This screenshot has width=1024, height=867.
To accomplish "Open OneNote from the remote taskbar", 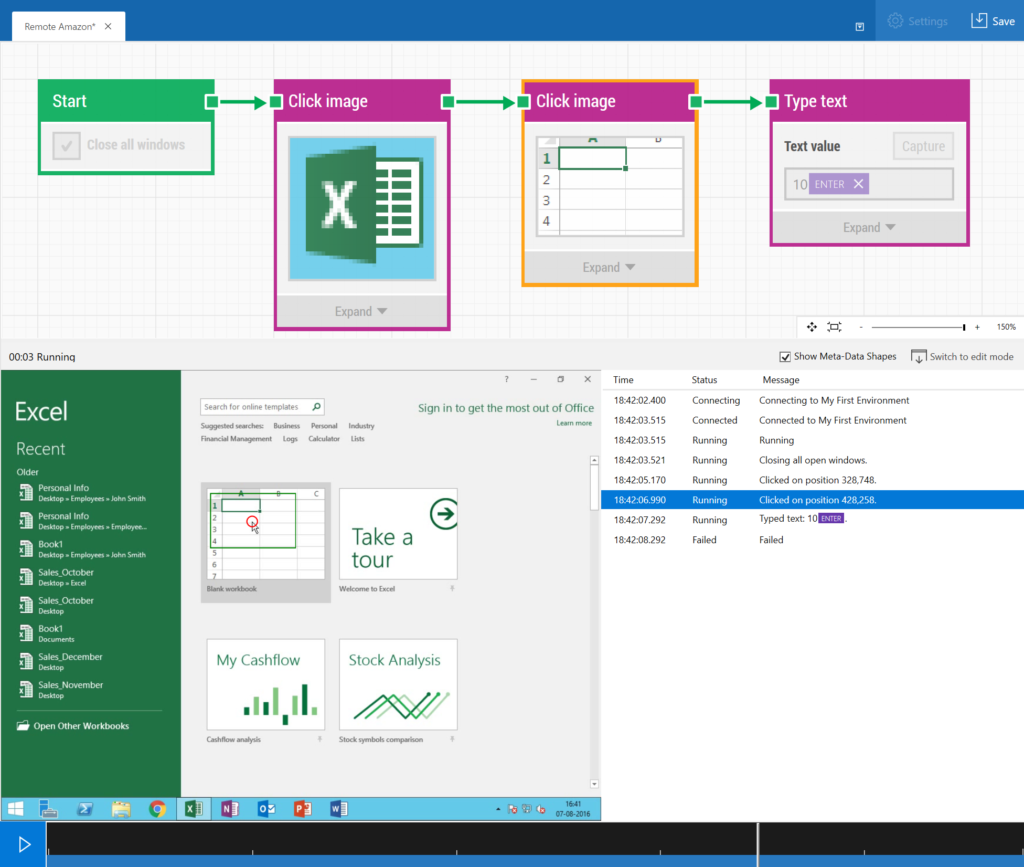I will [230, 809].
